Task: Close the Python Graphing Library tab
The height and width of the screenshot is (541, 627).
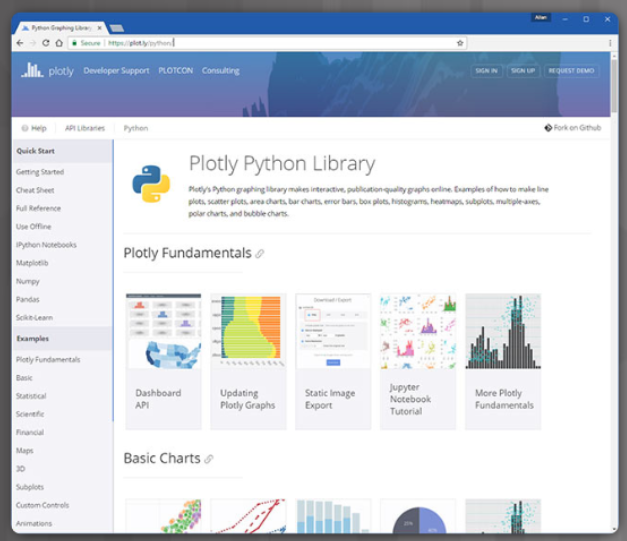Action: (x=99, y=28)
